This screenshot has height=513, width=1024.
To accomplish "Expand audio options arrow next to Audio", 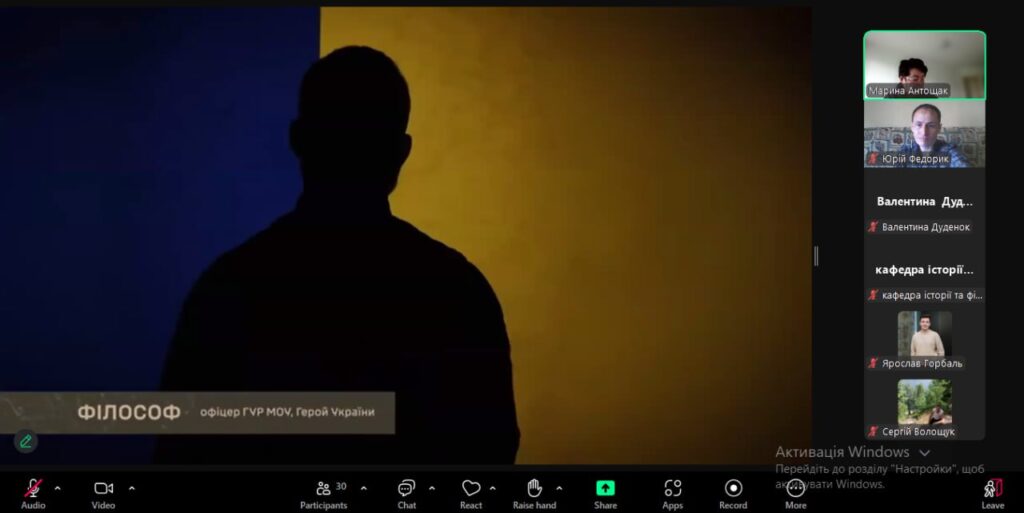I will [57, 488].
